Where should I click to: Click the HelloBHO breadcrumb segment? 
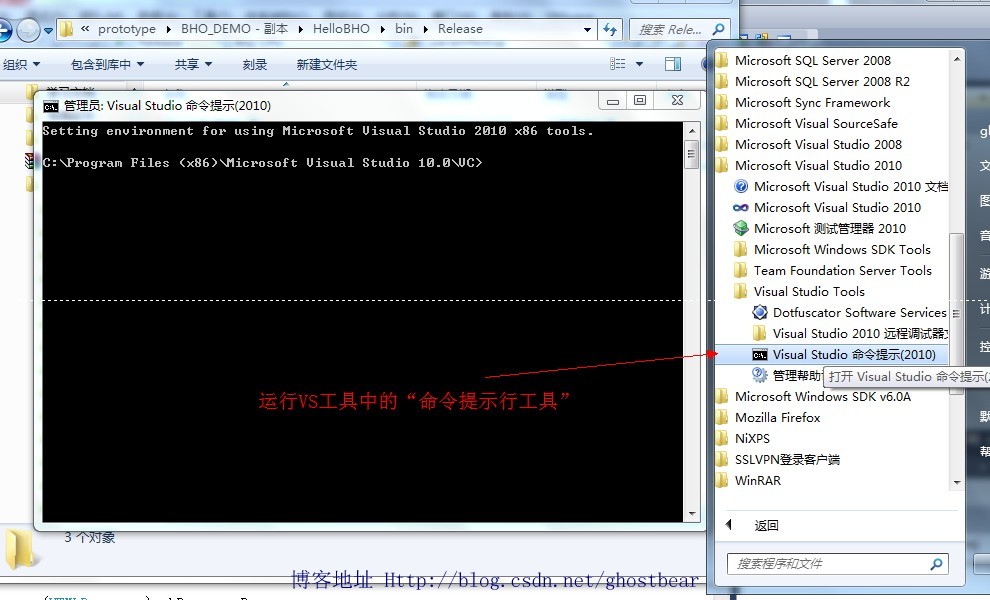pos(341,29)
